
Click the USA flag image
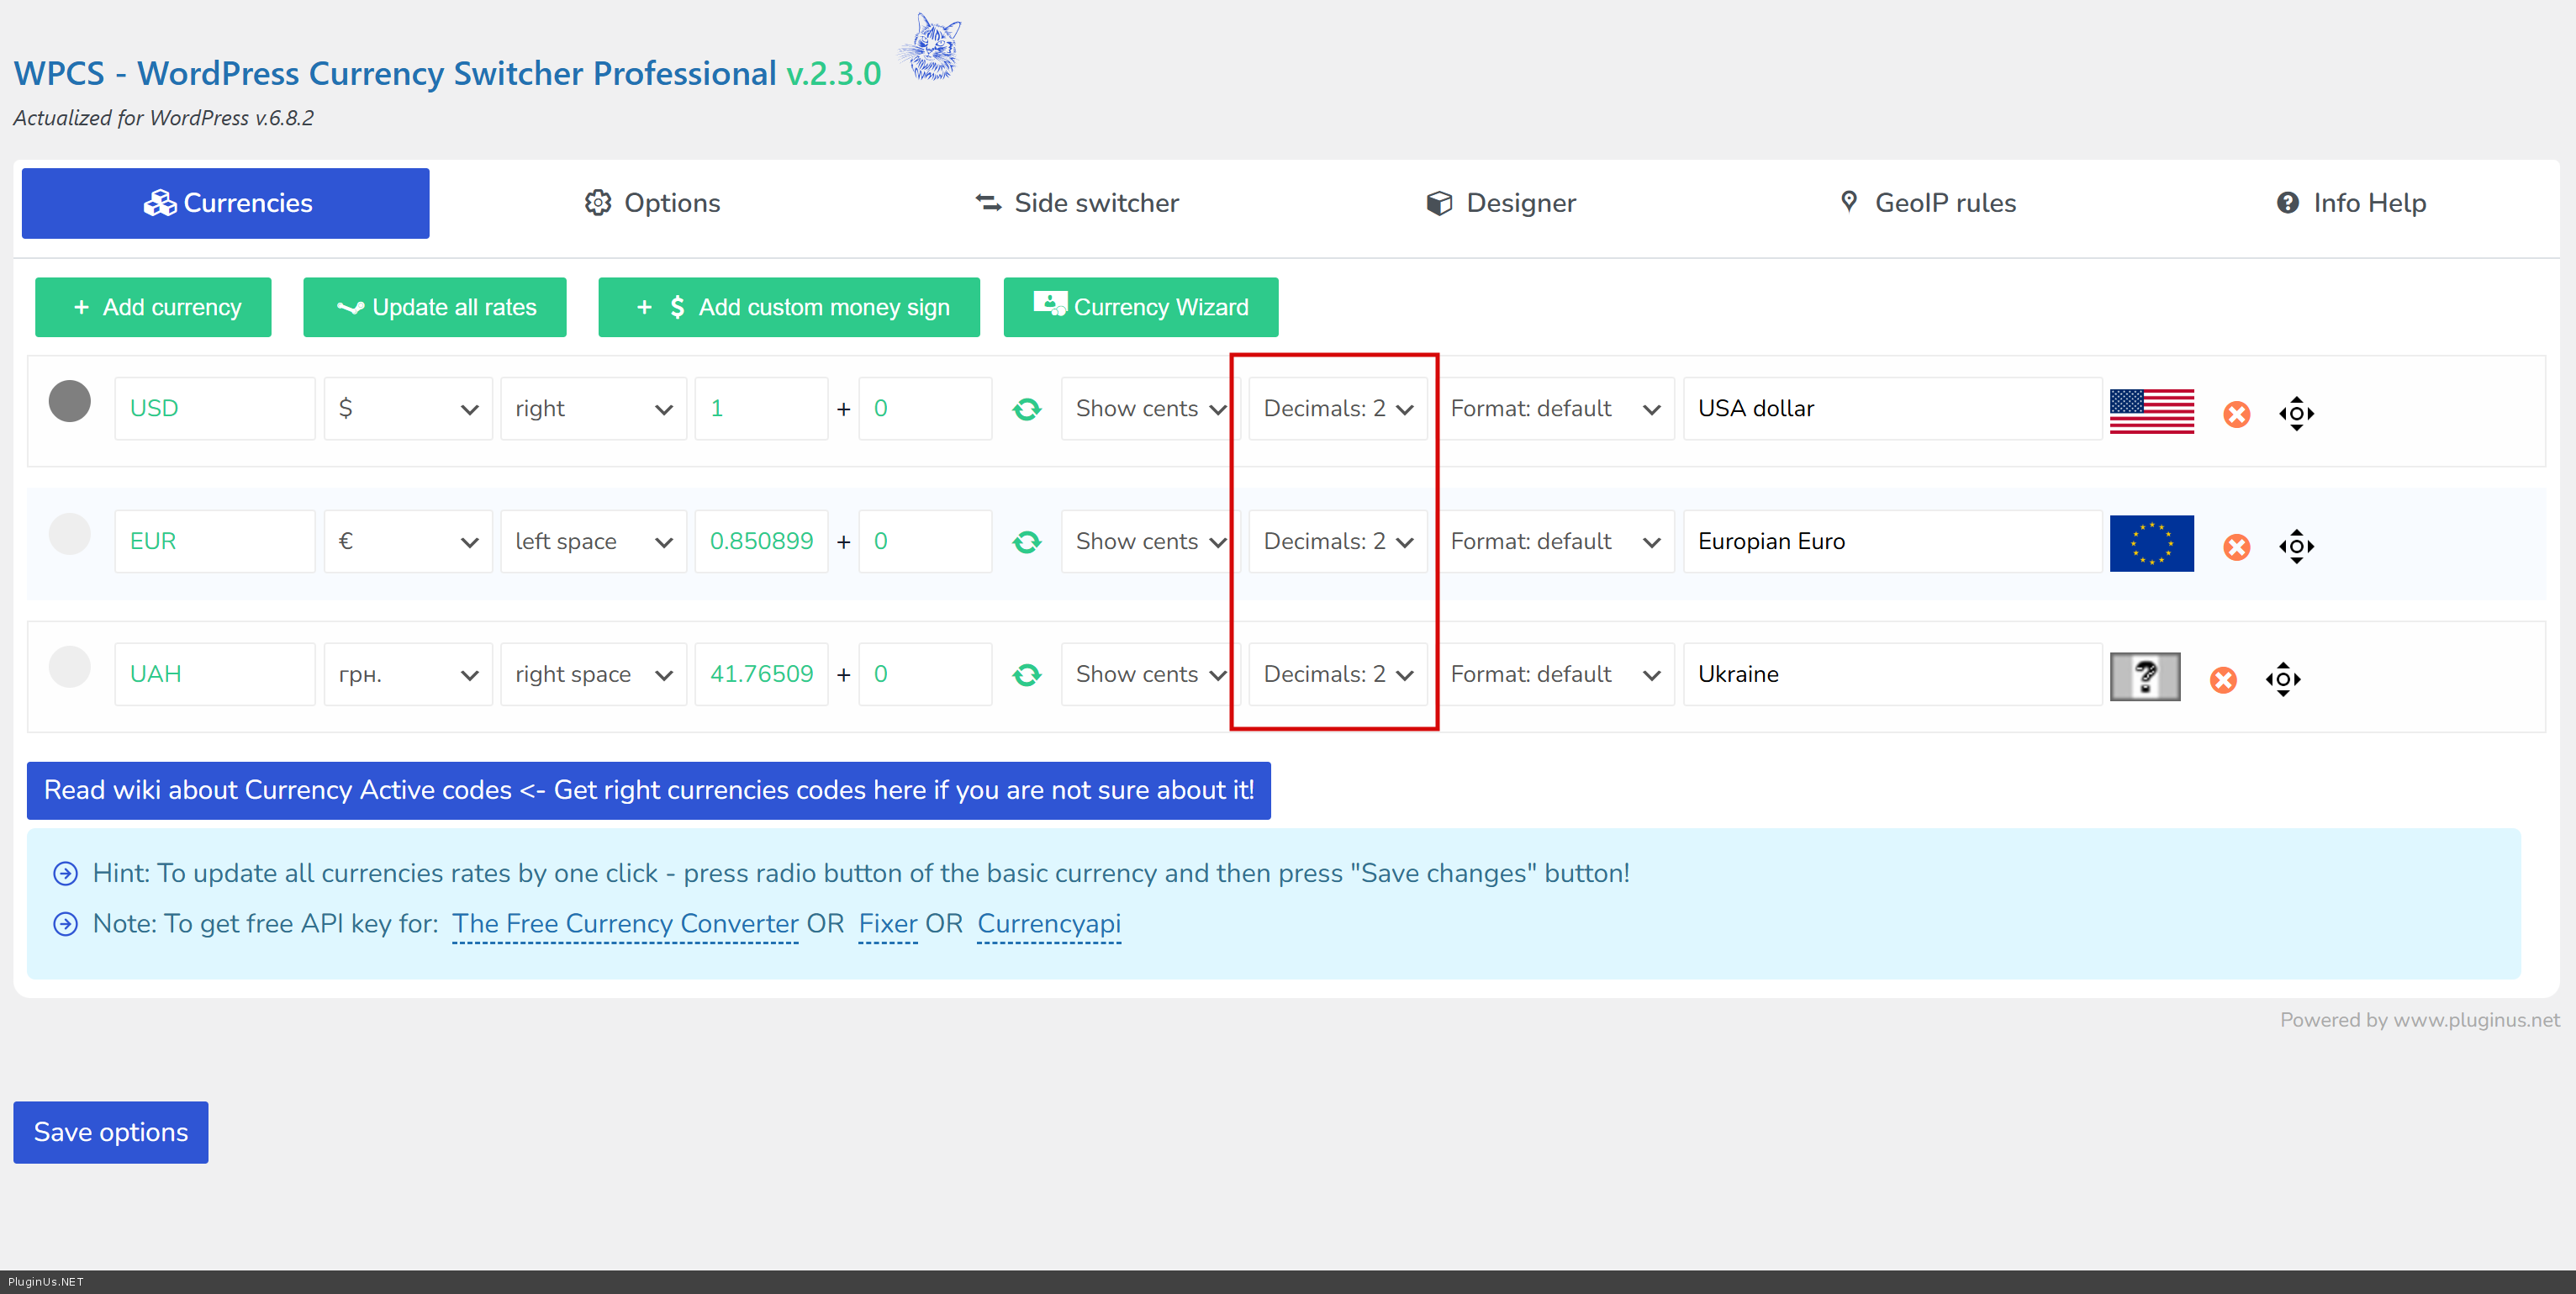(2151, 410)
